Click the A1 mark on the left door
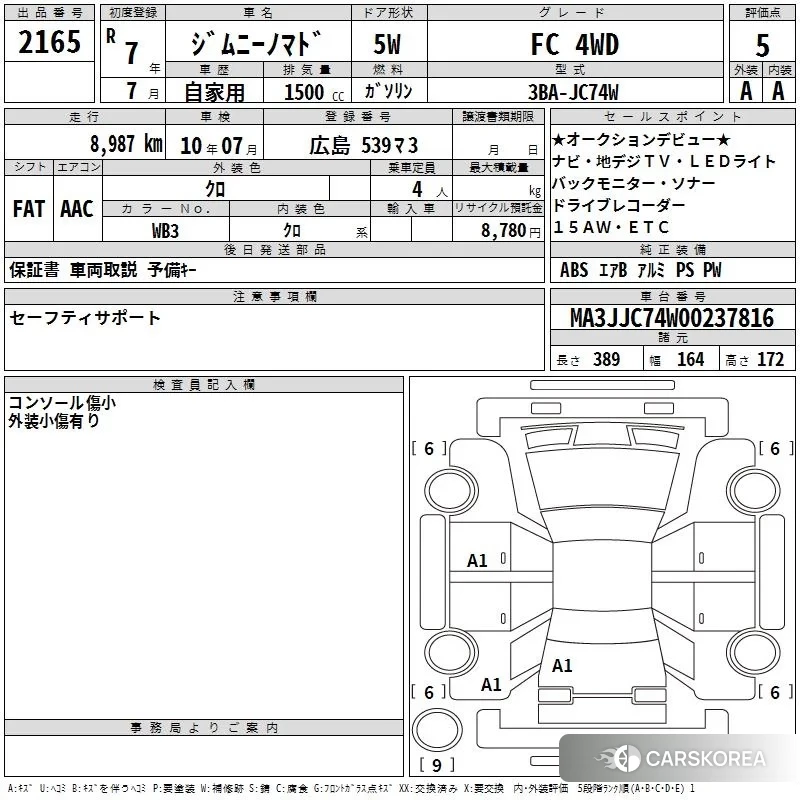The image size is (800, 800). click(477, 561)
